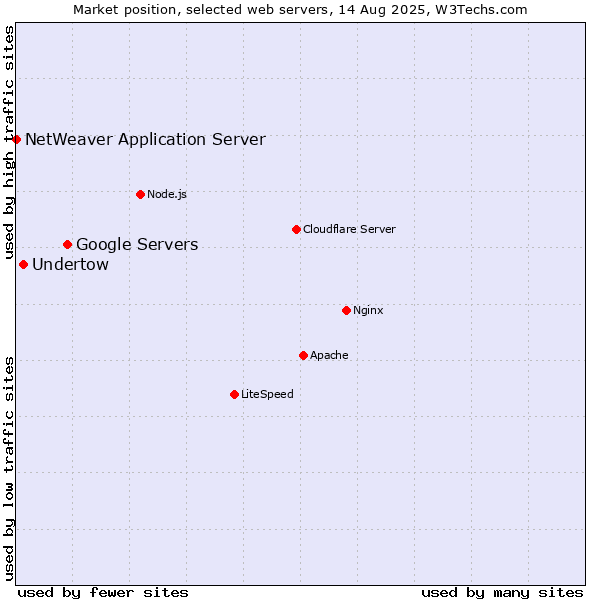The image size is (600, 600).
Task: Click the chart title "Market position, selected web servers"
Action: point(201,10)
